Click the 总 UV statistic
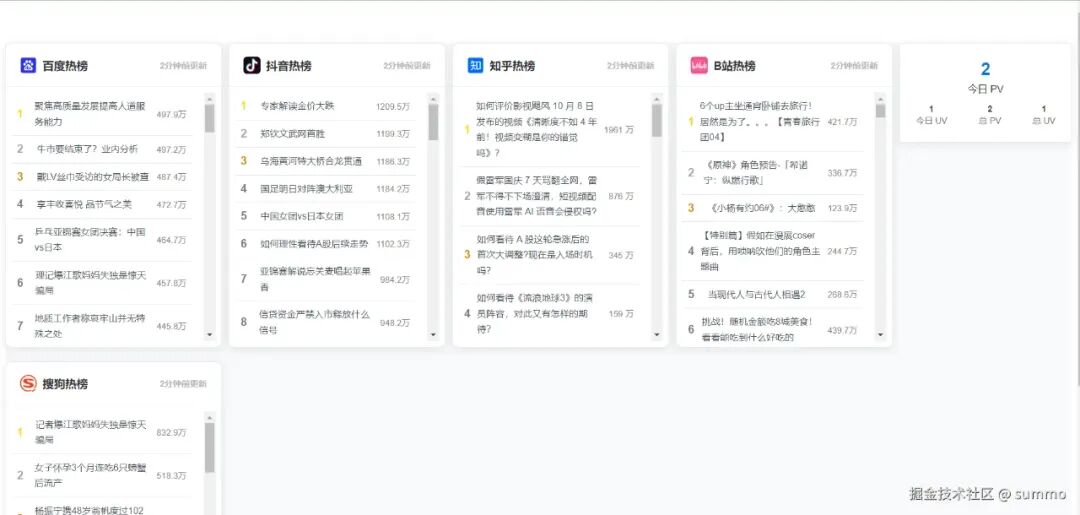Screen dimensions: 1080x515 pyautogui.click(x=1043, y=115)
